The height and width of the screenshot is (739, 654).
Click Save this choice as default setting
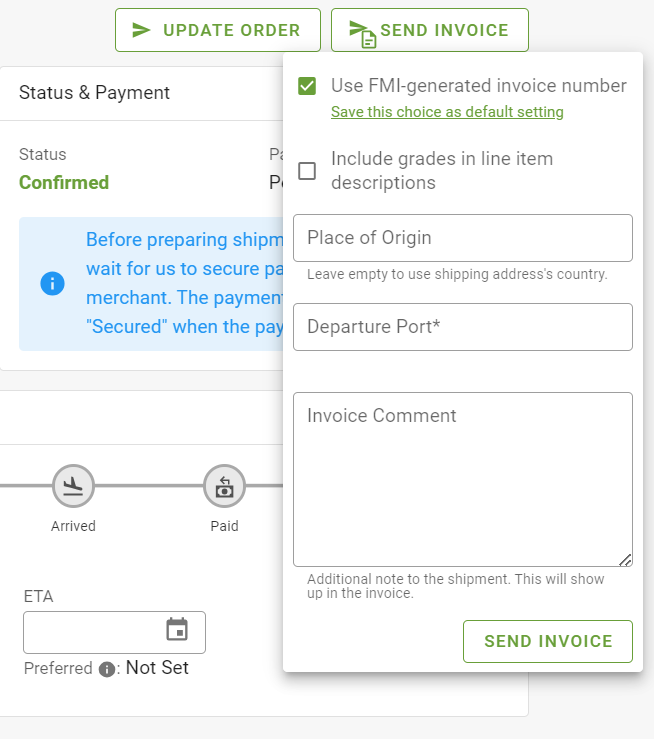(x=447, y=112)
